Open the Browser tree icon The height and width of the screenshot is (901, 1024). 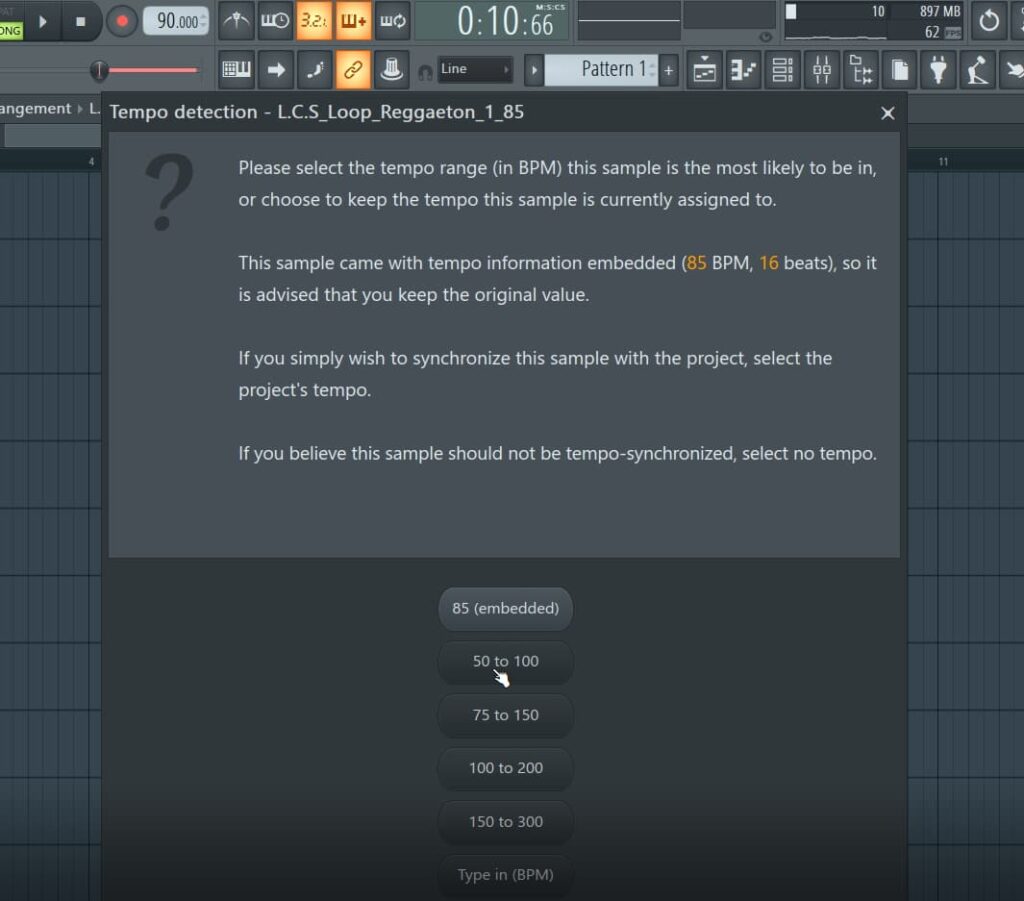click(x=860, y=70)
